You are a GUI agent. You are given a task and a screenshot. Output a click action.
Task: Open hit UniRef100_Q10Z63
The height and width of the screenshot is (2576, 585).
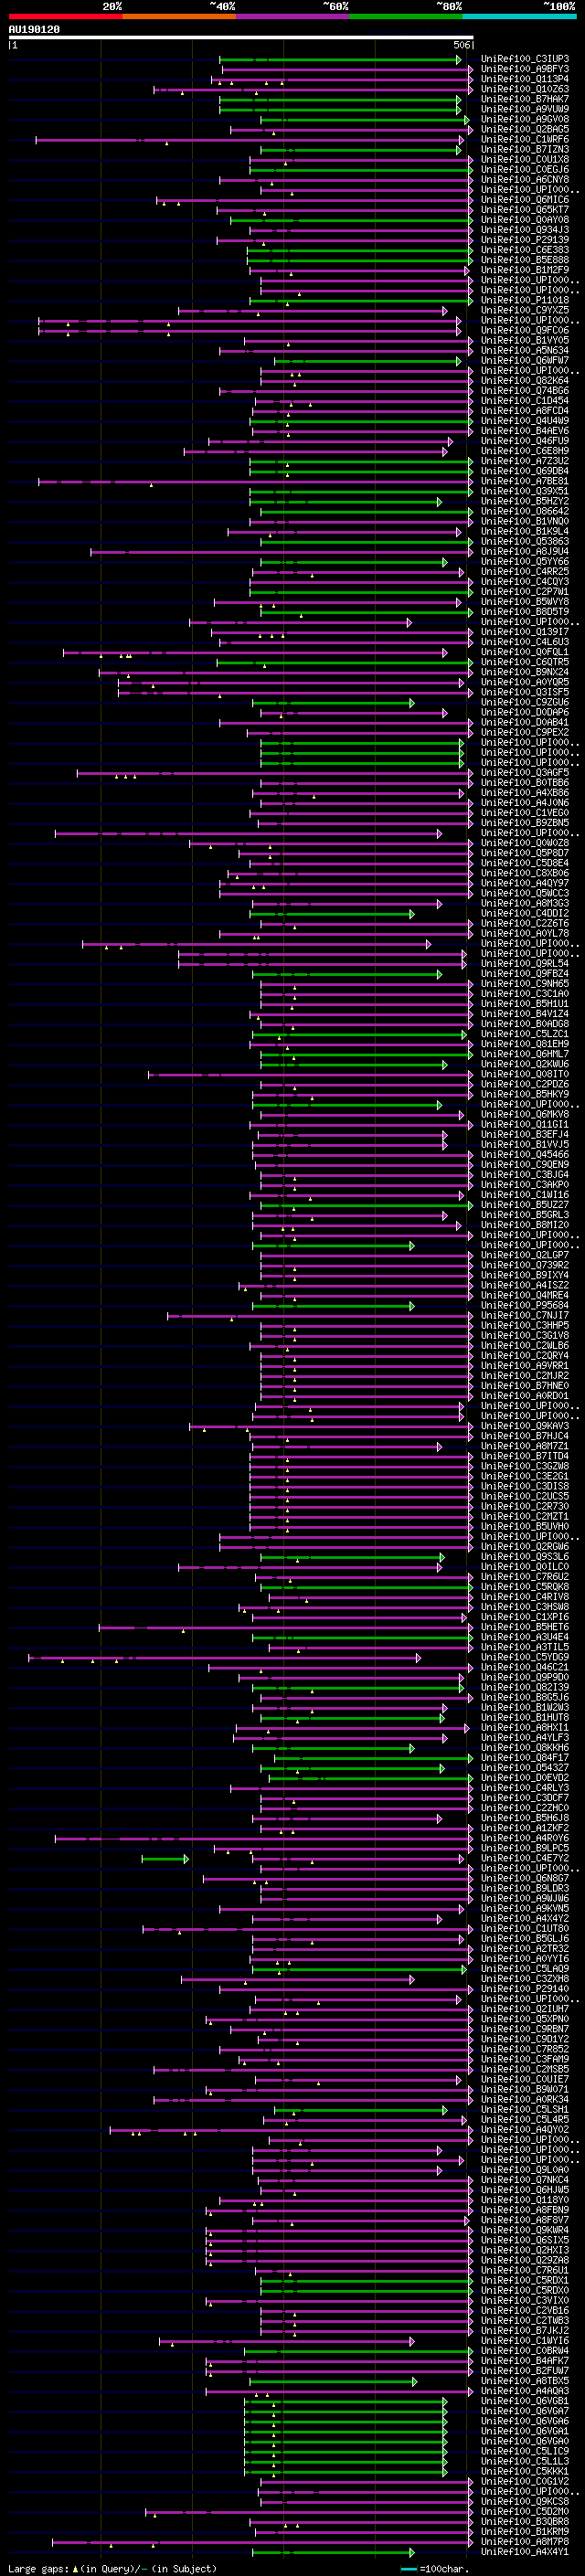pyautogui.click(x=524, y=89)
